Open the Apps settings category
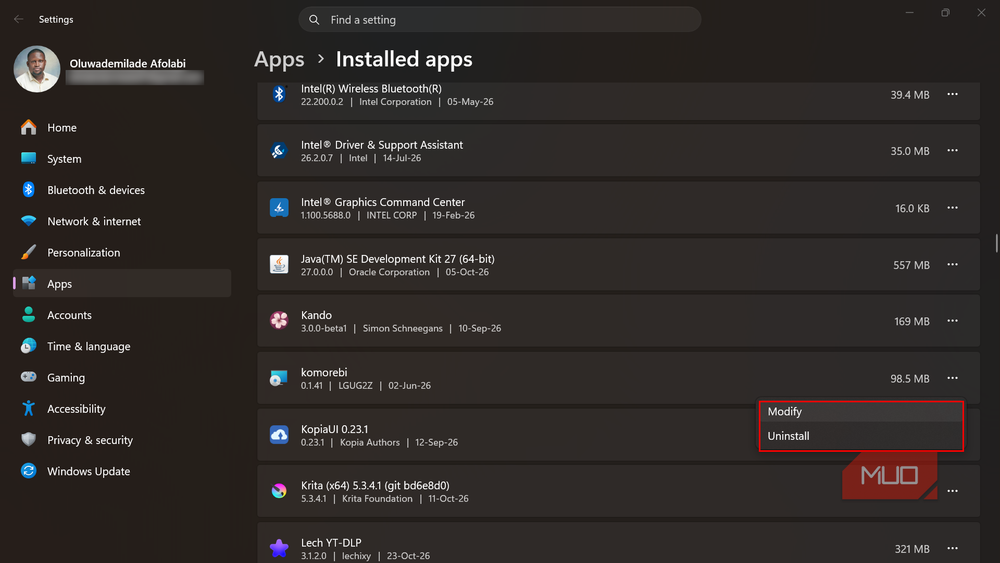This screenshot has height=563, width=1000. [122, 283]
